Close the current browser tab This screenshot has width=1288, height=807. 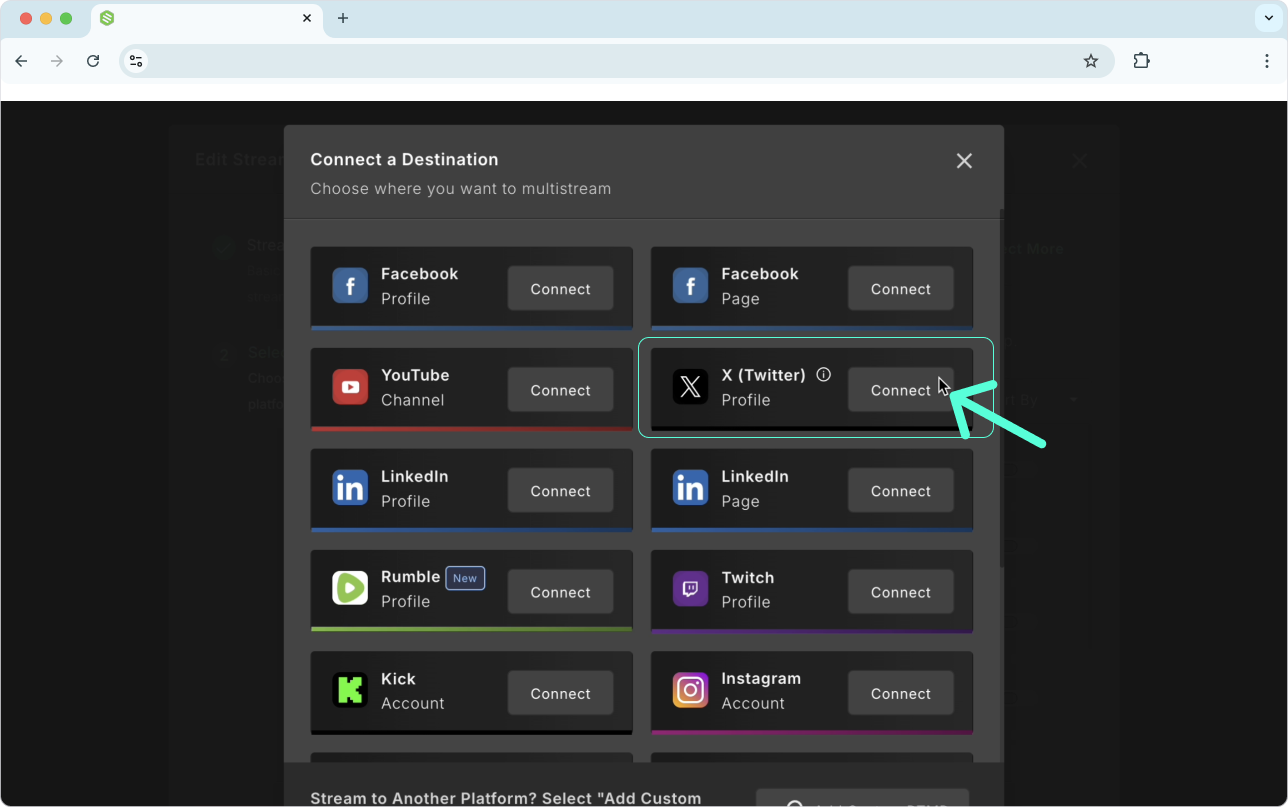pyautogui.click(x=307, y=18)
